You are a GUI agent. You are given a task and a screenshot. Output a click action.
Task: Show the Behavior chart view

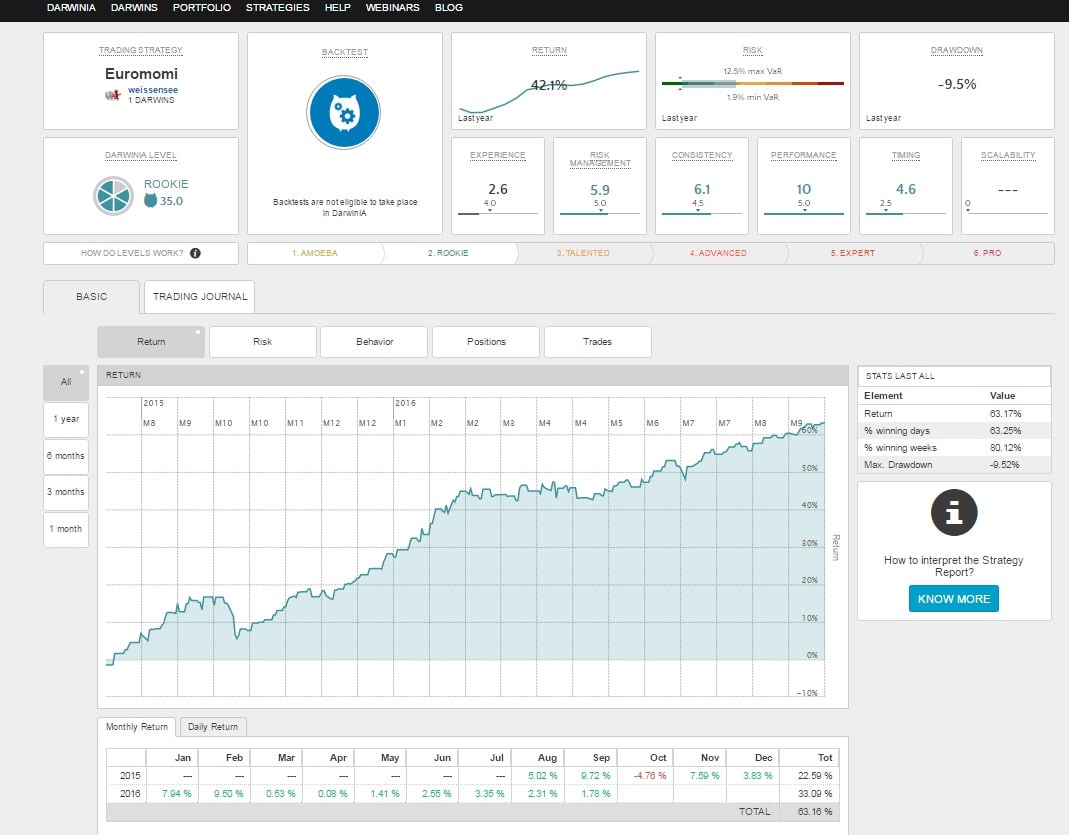point(374,342)
